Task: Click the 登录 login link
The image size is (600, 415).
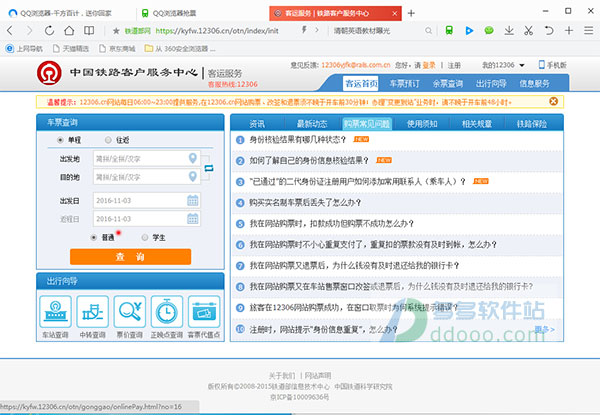Action: pos(429,65)
